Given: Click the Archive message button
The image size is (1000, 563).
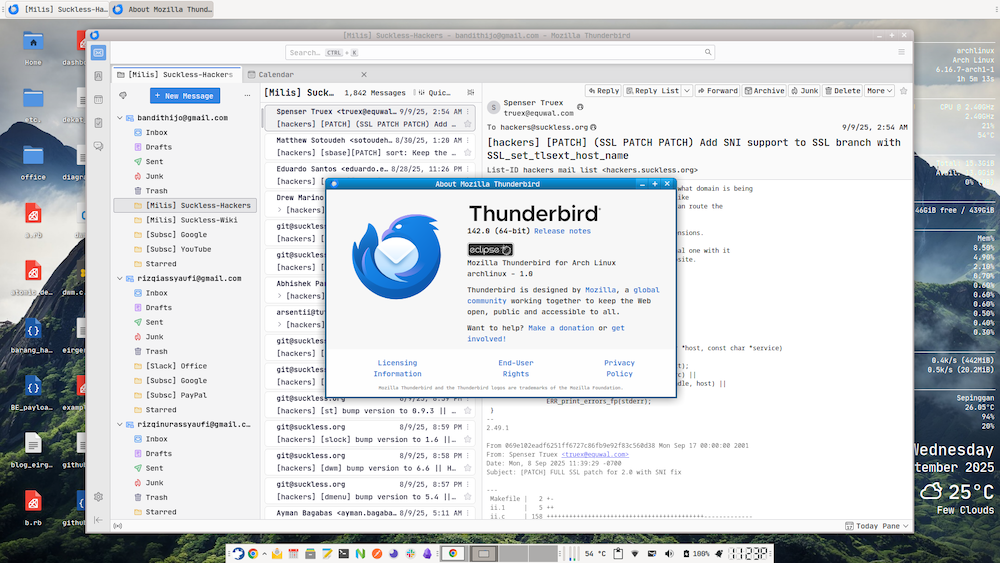Looking at the screenshot, I should tap(764, 91).
